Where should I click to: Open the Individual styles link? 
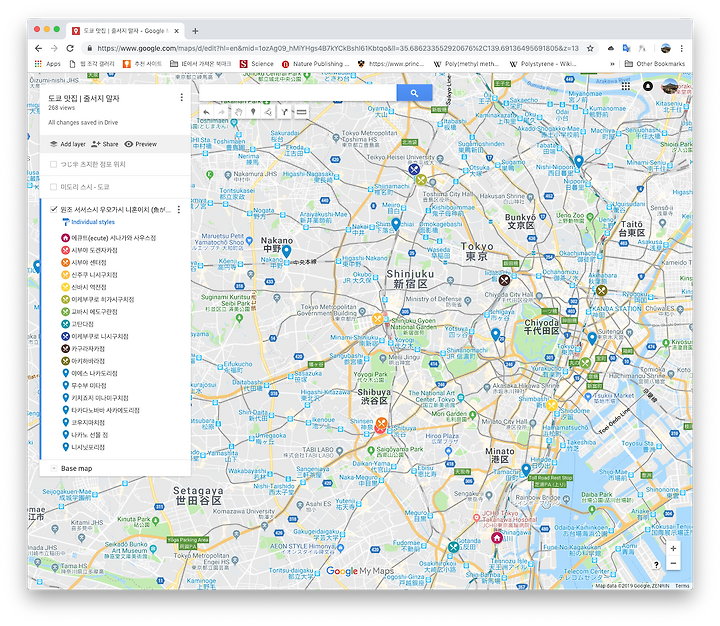[x=93, y=222]
